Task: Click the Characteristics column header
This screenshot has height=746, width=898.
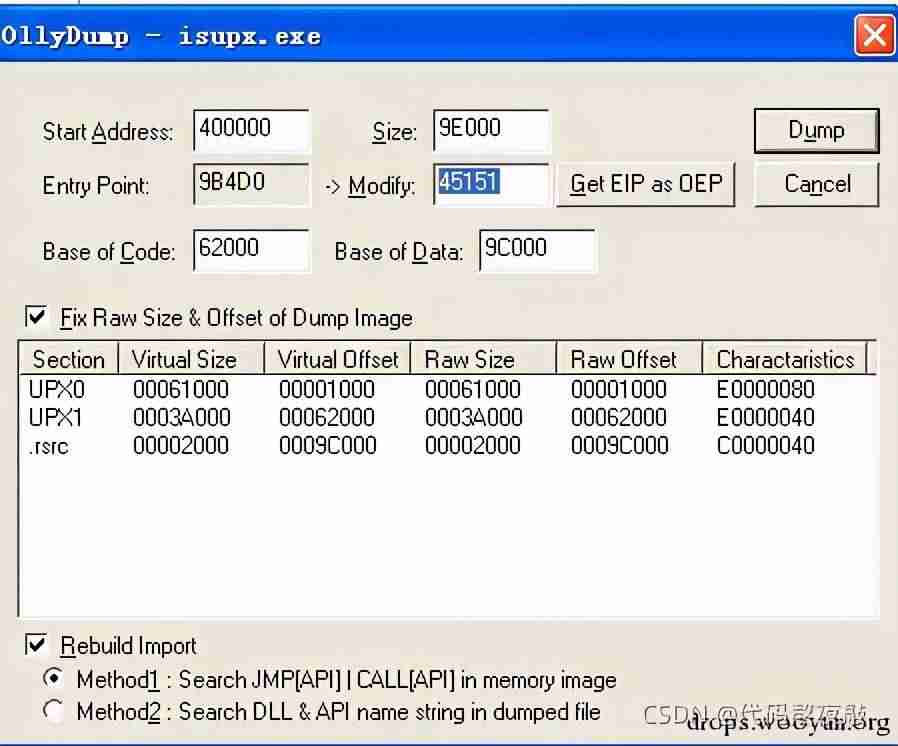Action: click(x=785, y=358)
